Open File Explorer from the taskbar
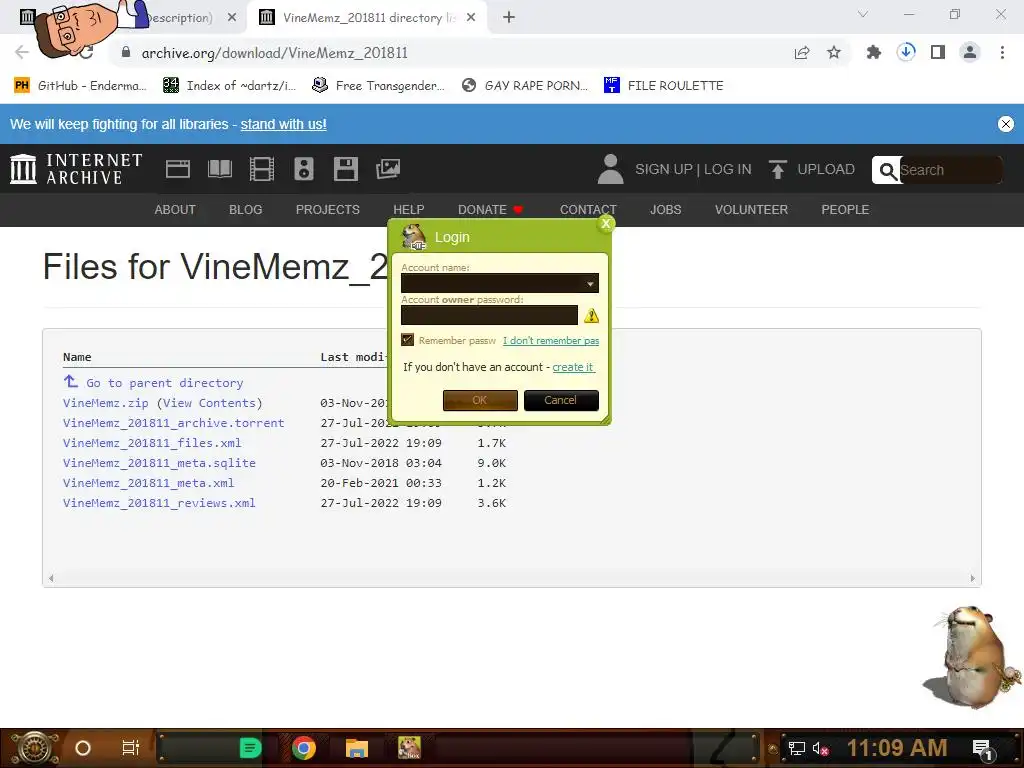Screen dimensions: 1024x768 tap(357, 748)
